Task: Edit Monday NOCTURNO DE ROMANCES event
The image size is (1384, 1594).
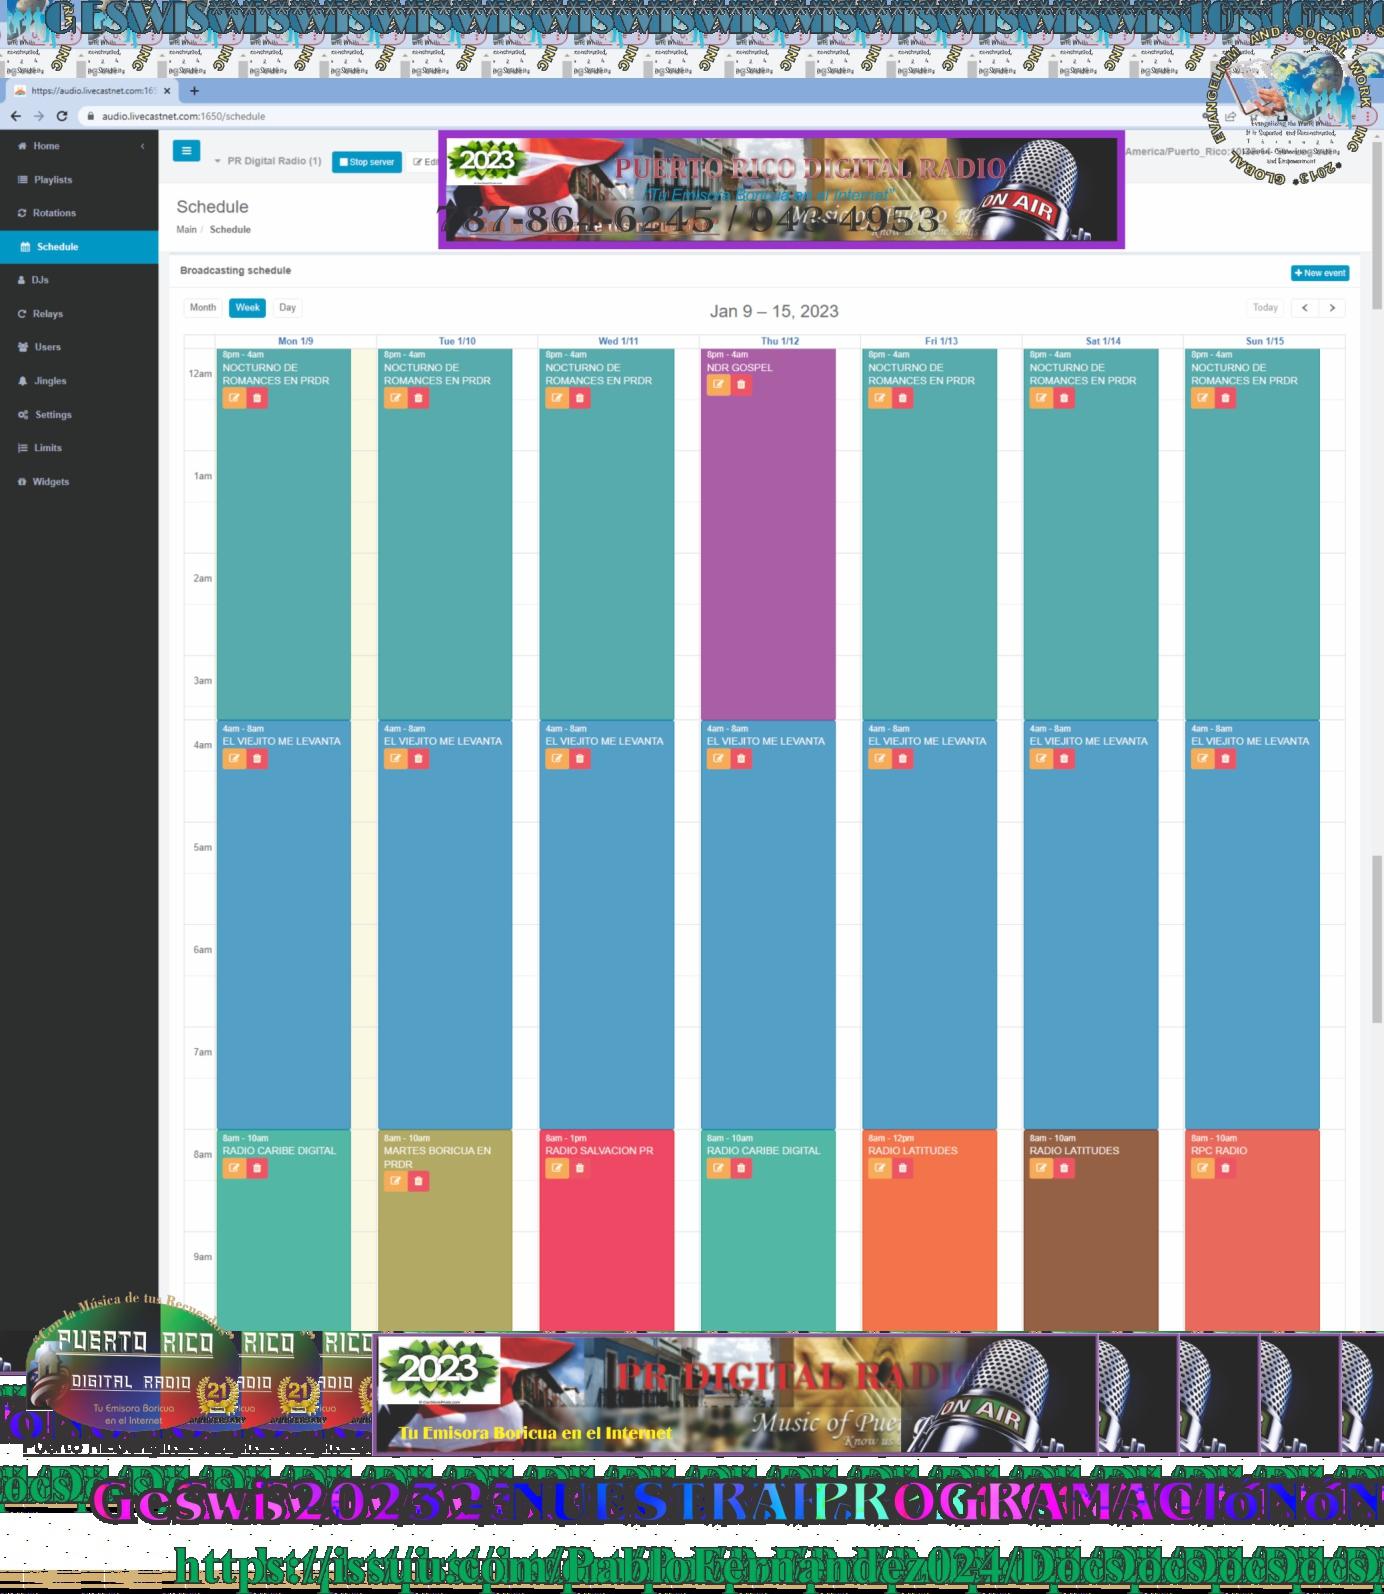Action: (234, 398)
